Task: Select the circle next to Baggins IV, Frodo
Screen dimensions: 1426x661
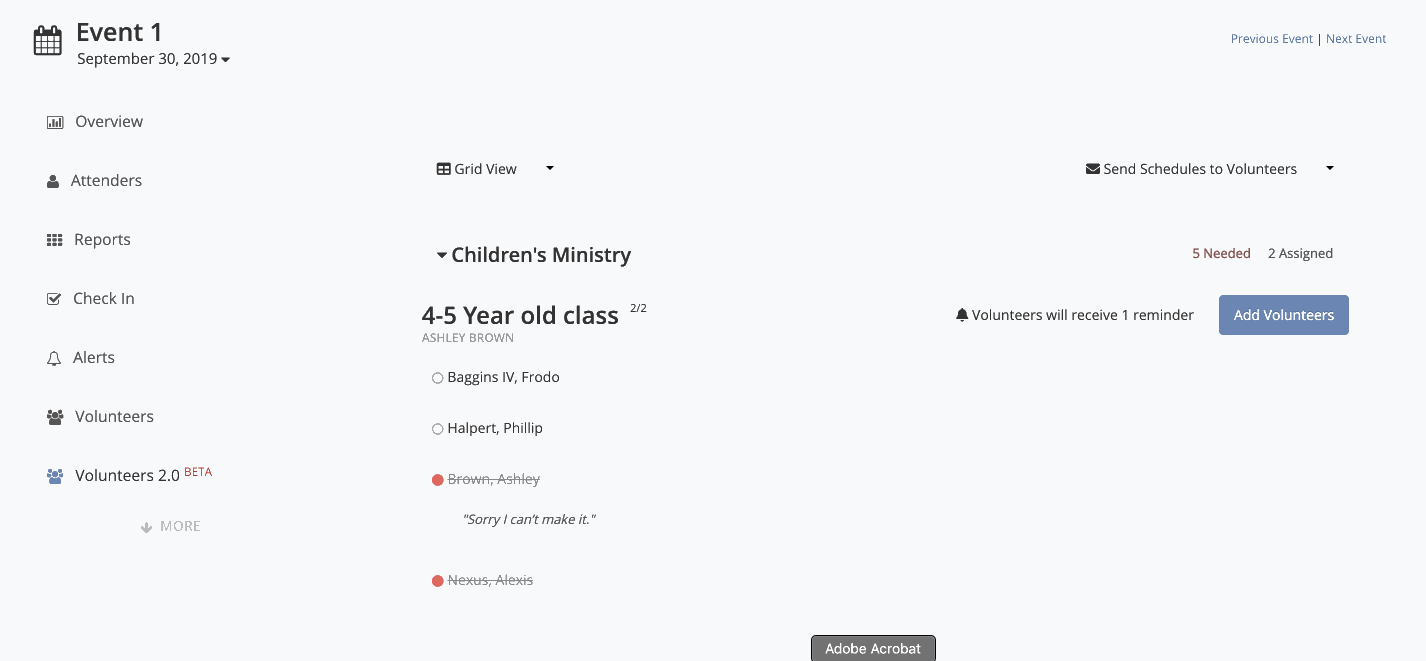Action: pos(437,378)
